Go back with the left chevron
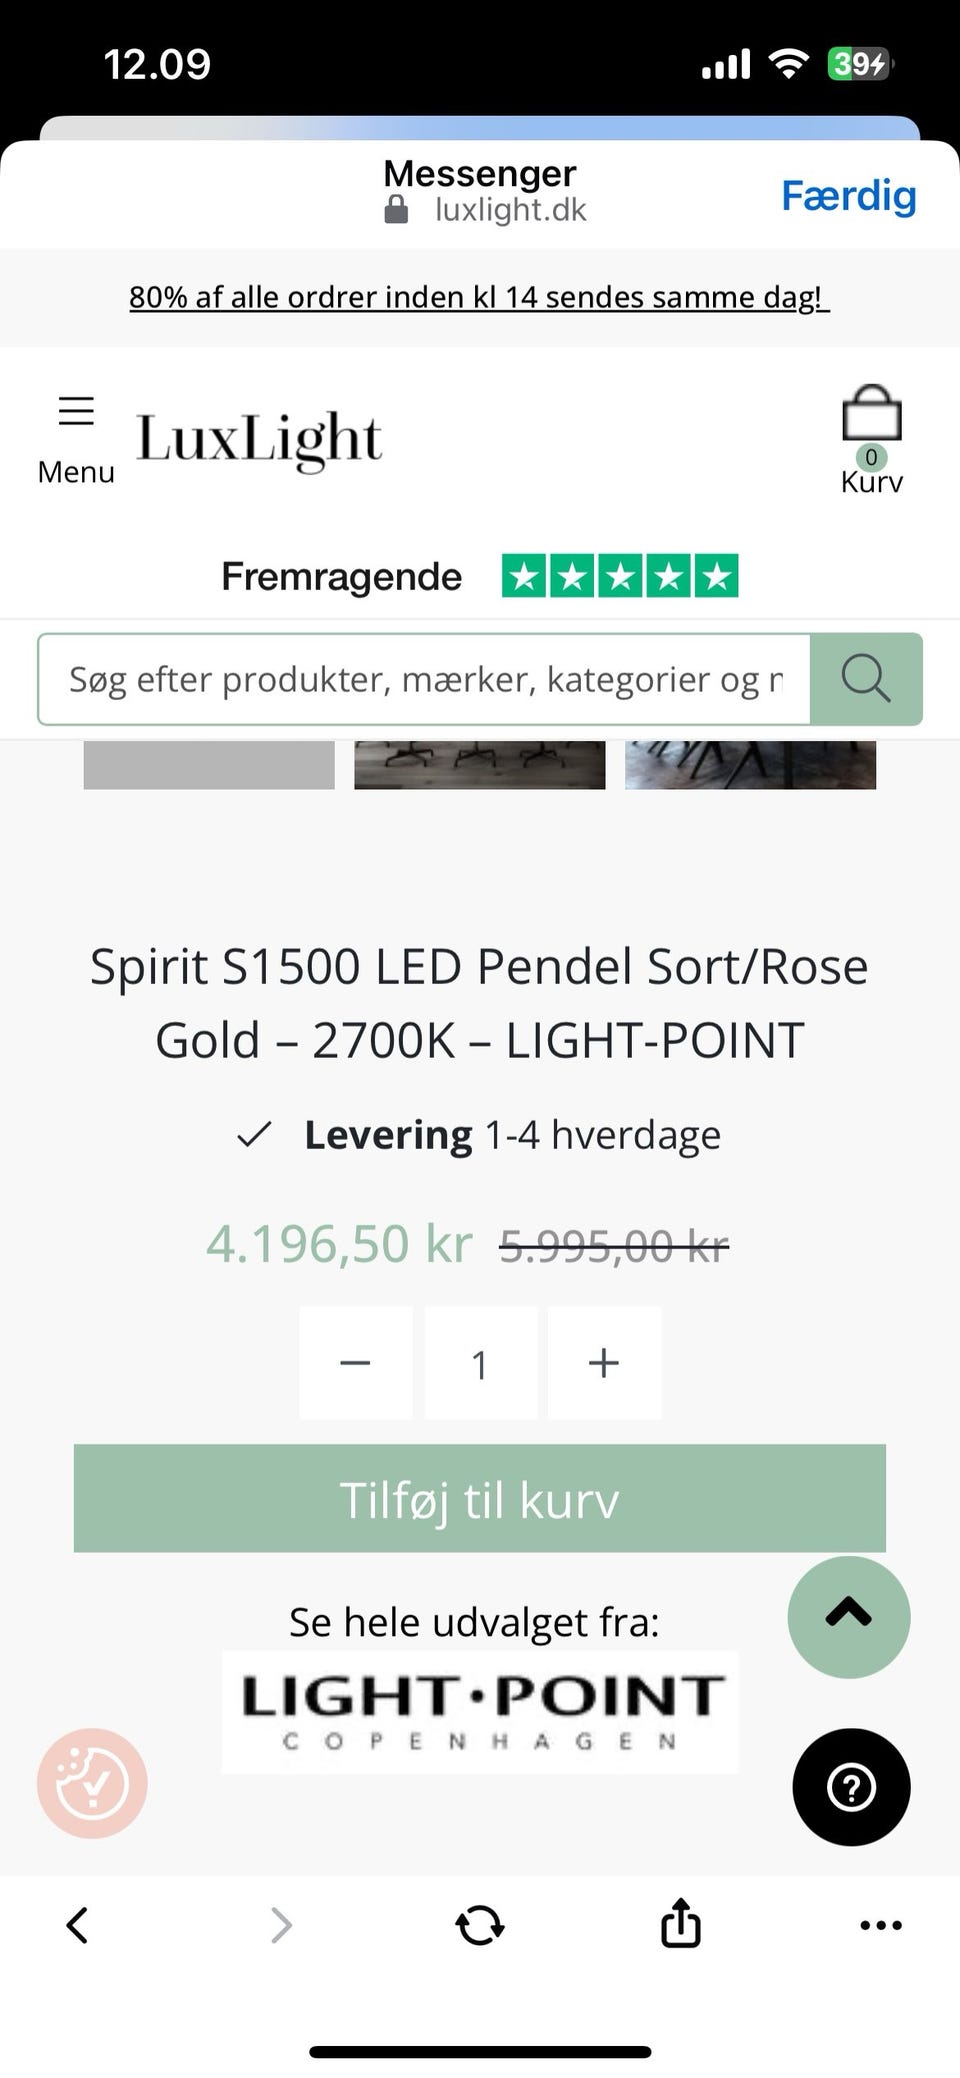 (77, 1925)
